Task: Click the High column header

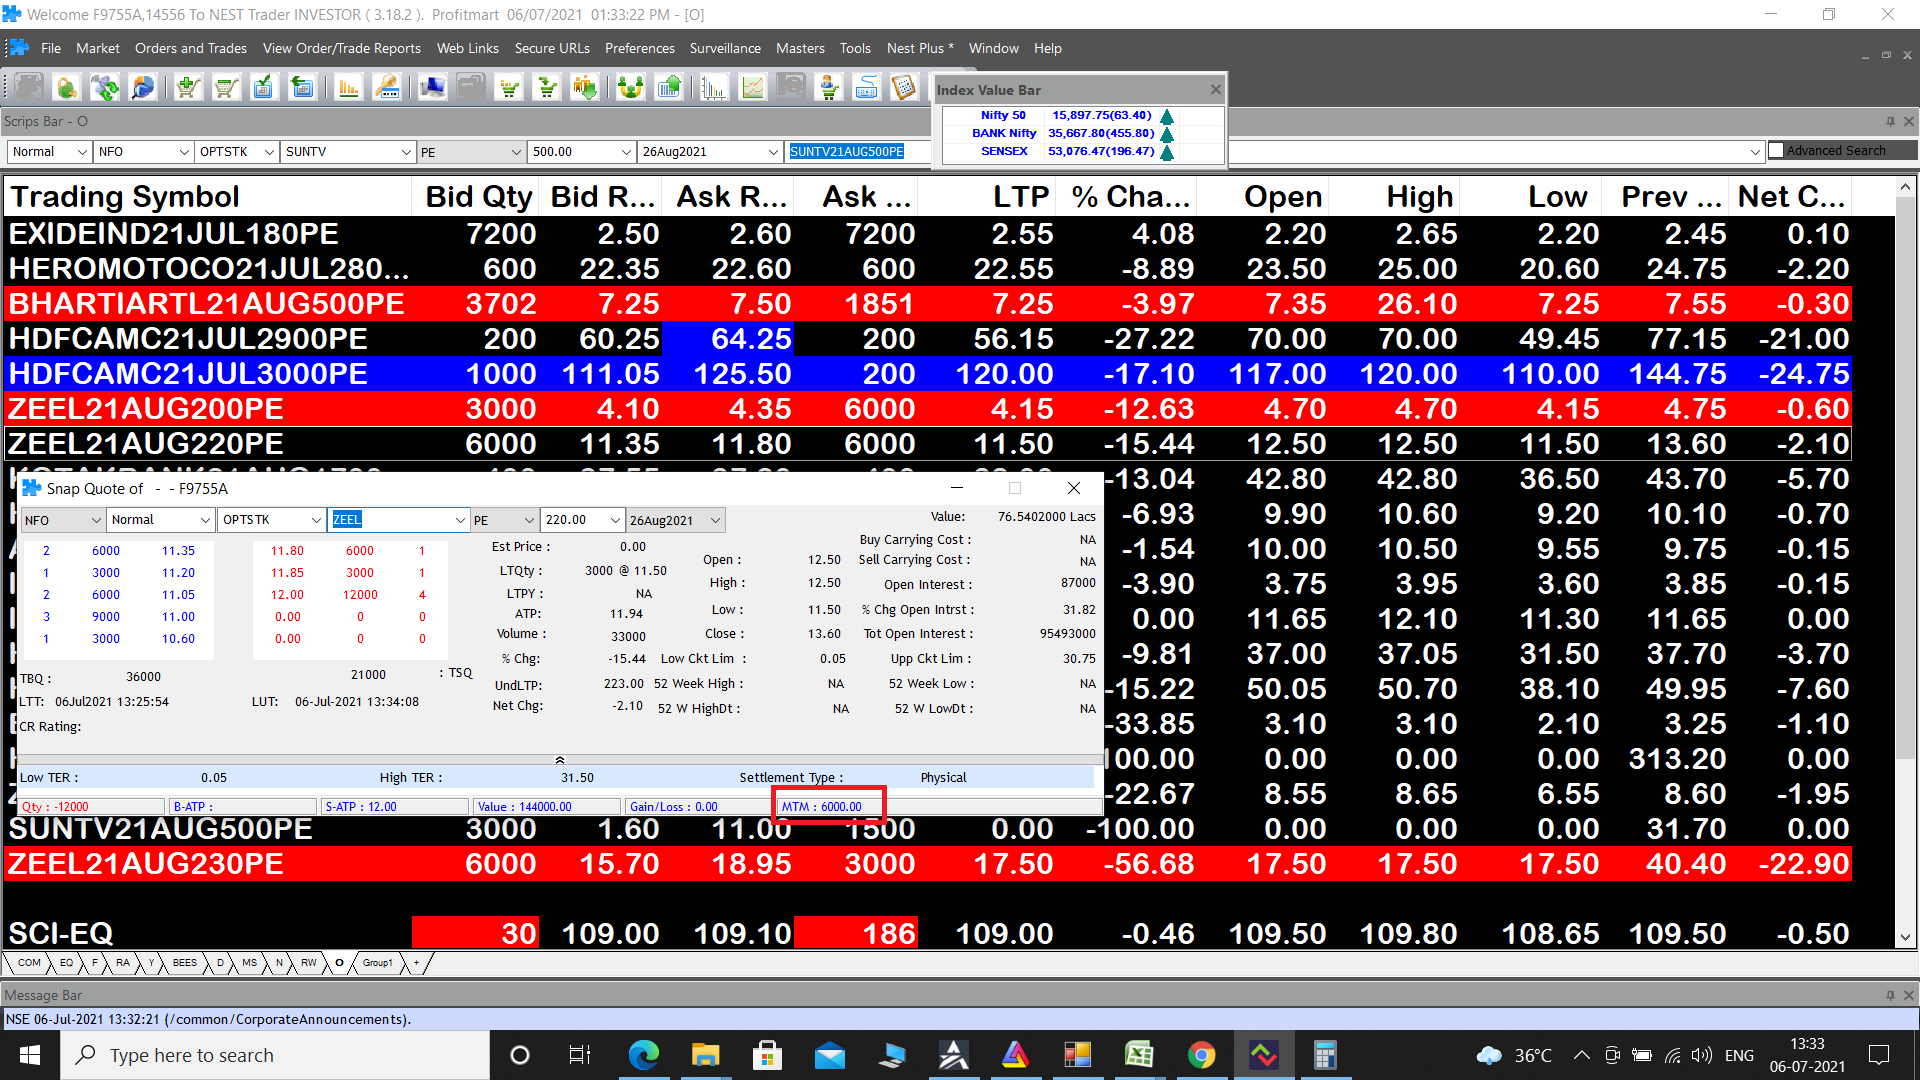Action: [x=1394, y=197]
